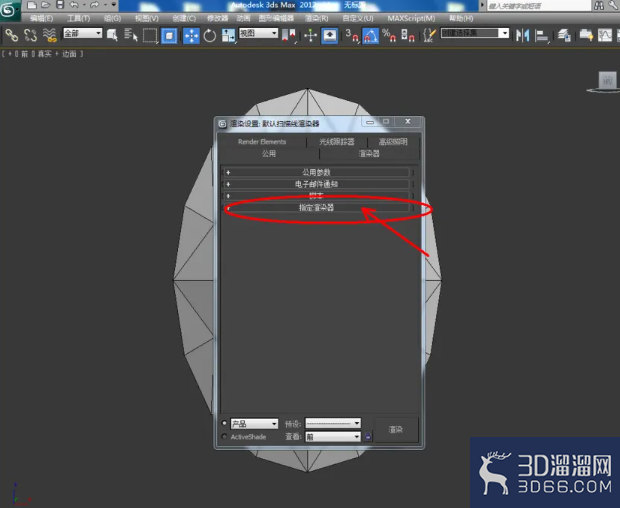Viewport: 620px width, 508px height.
Task: Click the Select and Manipulate icon
Action: coord(311,36)
